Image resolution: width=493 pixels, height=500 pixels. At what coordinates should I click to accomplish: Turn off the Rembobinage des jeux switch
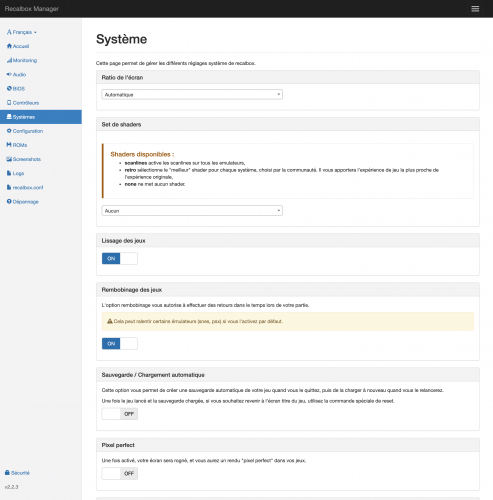(120, 344)
